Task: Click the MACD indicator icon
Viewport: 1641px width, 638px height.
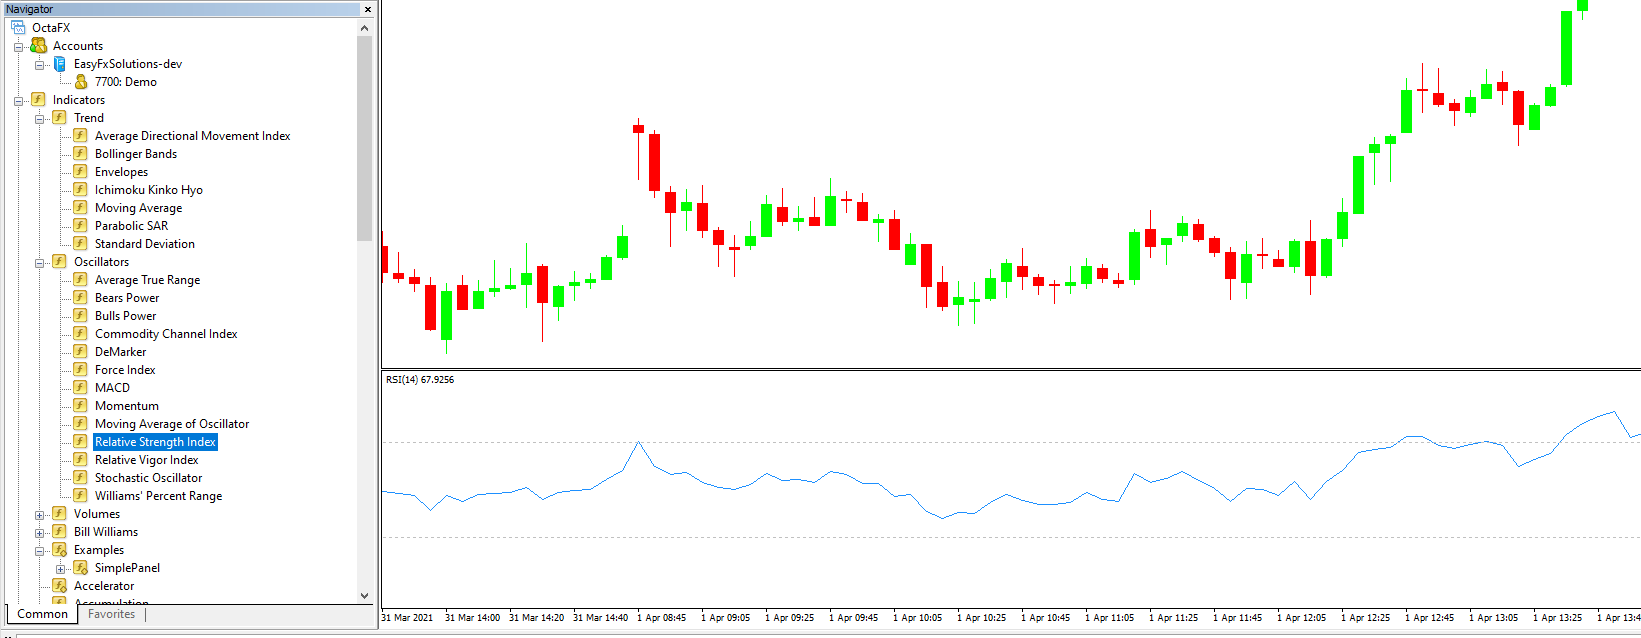Action: click(80, 388)
